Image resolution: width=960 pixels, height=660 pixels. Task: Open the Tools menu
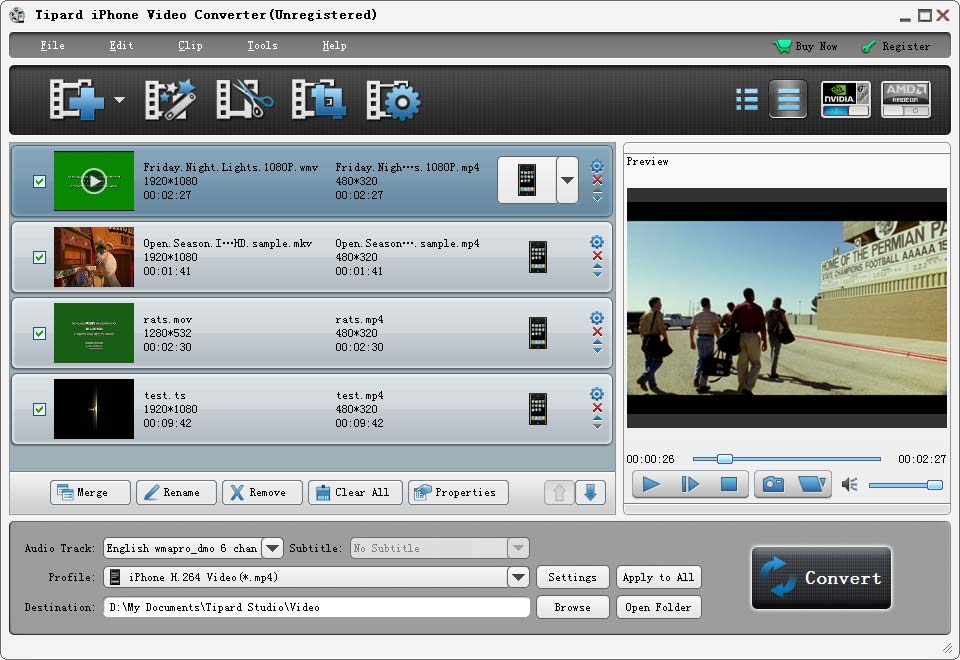[x=262, y=45]
